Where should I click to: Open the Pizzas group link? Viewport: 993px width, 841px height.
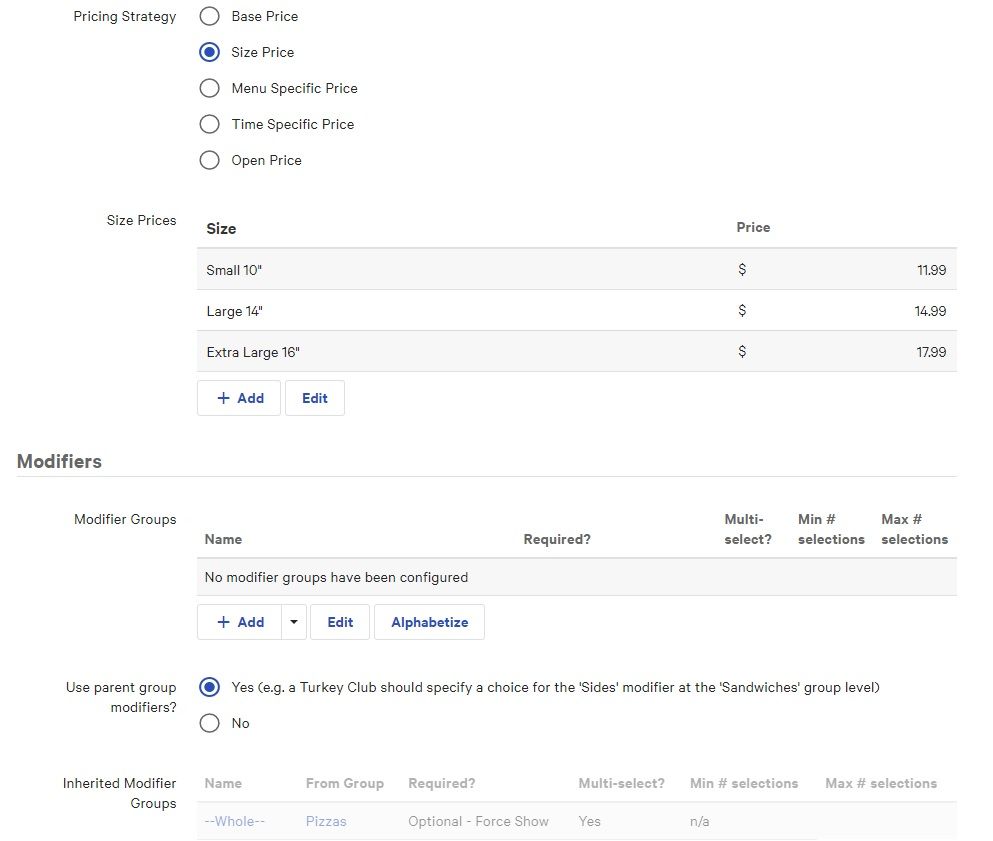tap(326, 821)
